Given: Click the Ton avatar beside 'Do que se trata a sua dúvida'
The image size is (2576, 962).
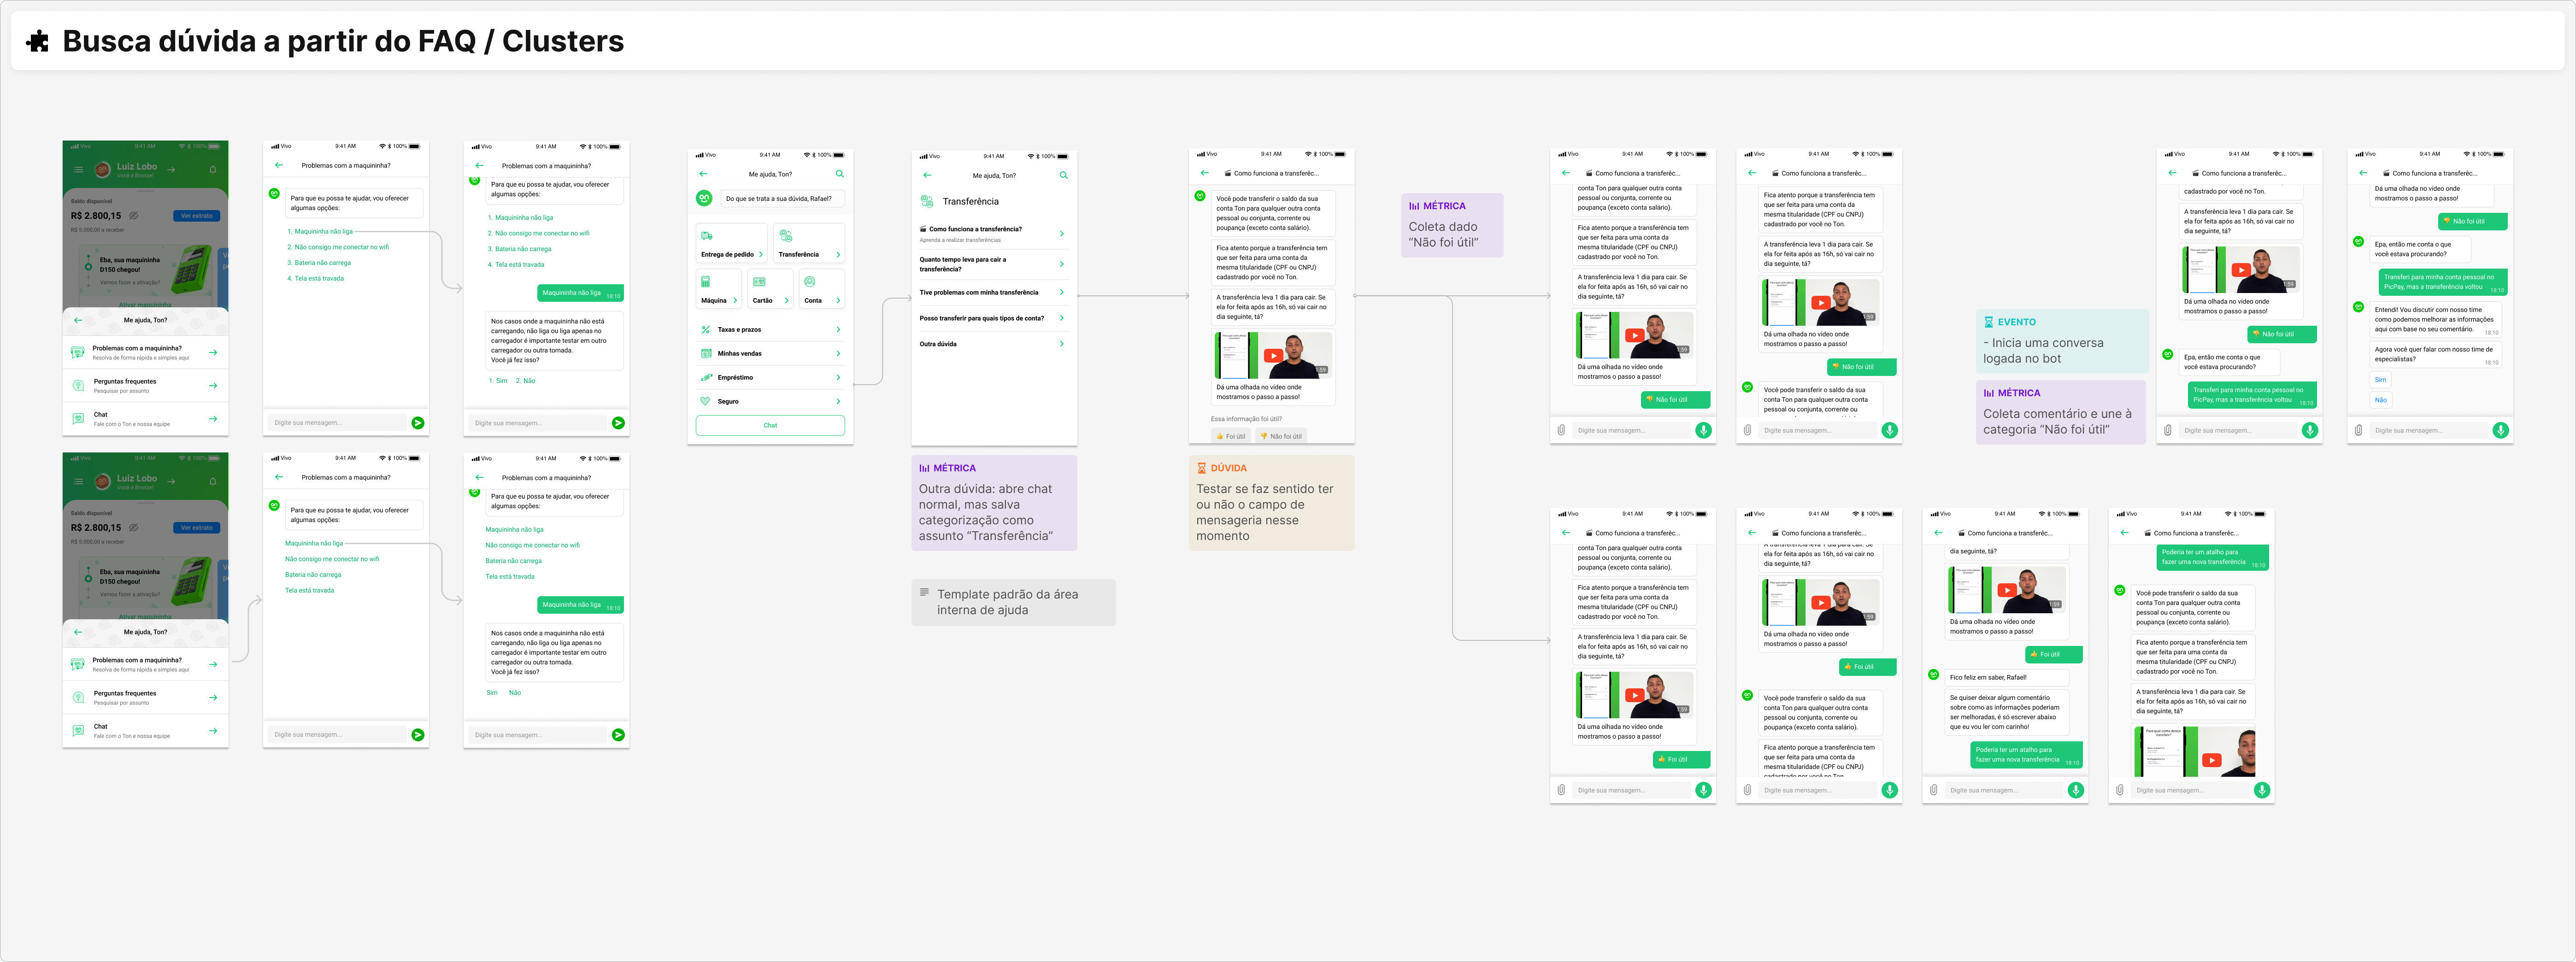Looking at the screenshot, I should tap(704, 198).
